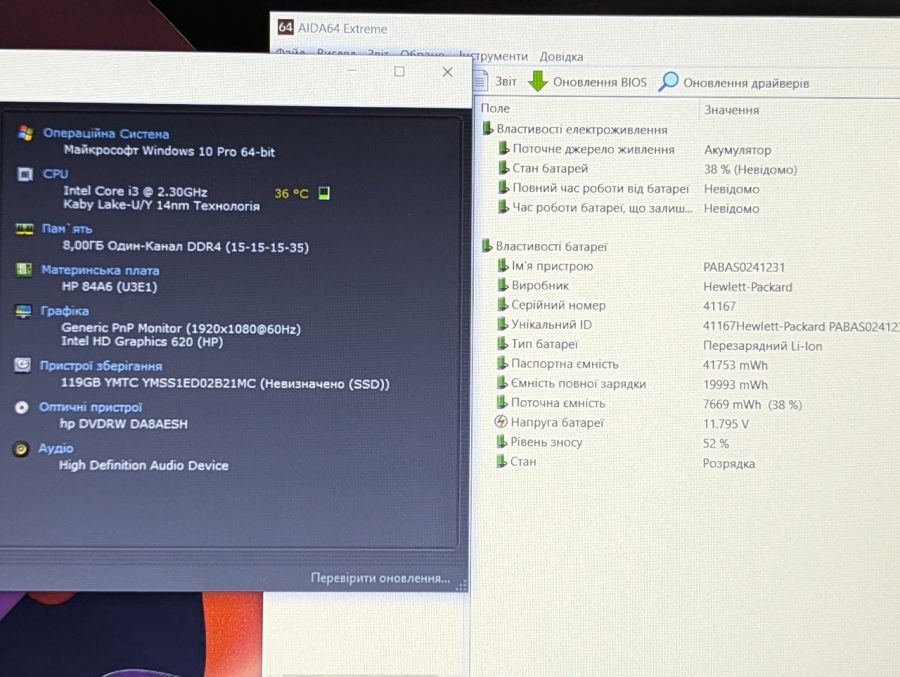The width and height of the screenshot is (900, 677).
Task: Click 8,00ГБ Один-Канал DDR4 memory text
Action: pos(185,247)
